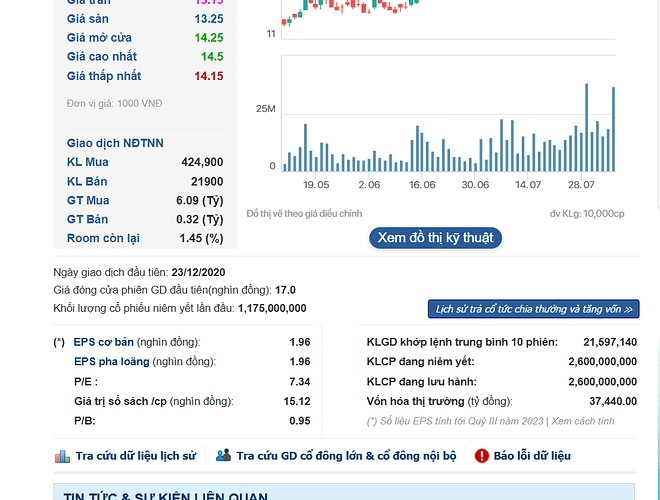
Task: Select Giá mở cửa value 14.25
Action: [x=209, y=38]
